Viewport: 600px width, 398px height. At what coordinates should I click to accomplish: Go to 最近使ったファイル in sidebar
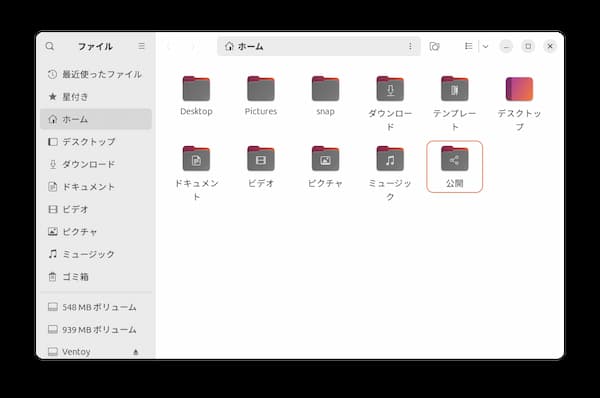(x=96, y=74)
